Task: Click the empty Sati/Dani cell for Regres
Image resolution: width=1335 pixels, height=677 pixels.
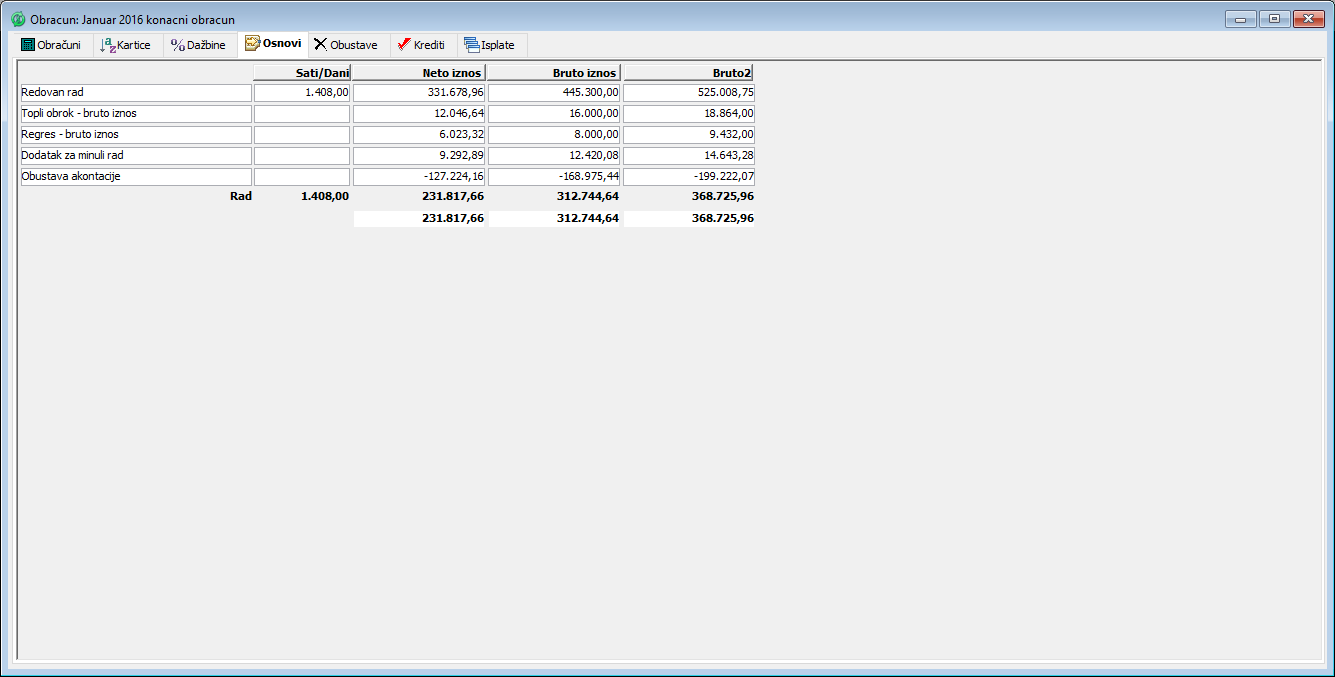Action: (302, 134)
